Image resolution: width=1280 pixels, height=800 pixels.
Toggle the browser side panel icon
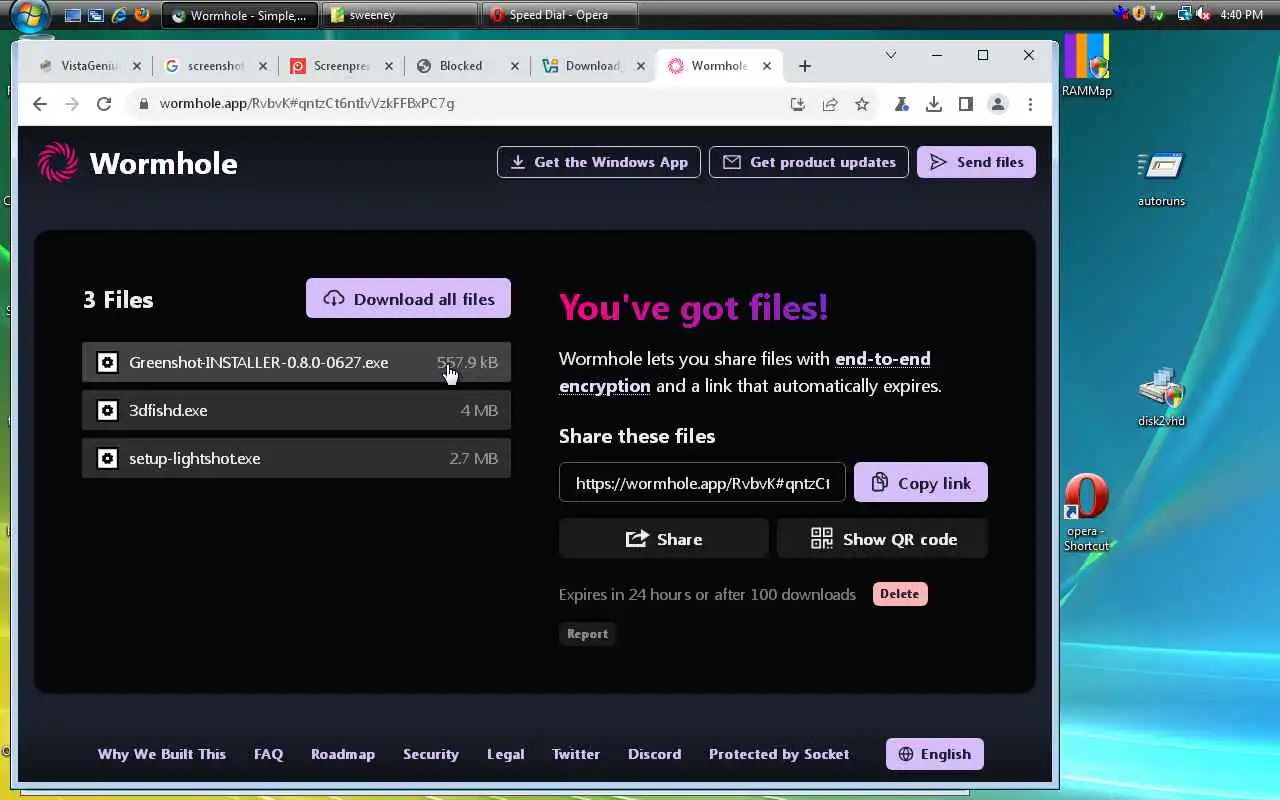click(966, 104)
